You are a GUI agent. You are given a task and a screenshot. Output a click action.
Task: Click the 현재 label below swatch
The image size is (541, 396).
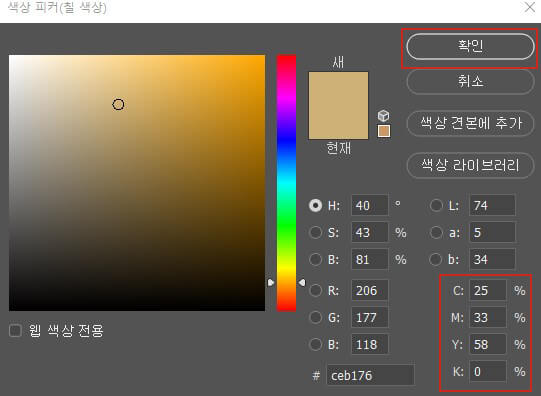coord(339,148)
